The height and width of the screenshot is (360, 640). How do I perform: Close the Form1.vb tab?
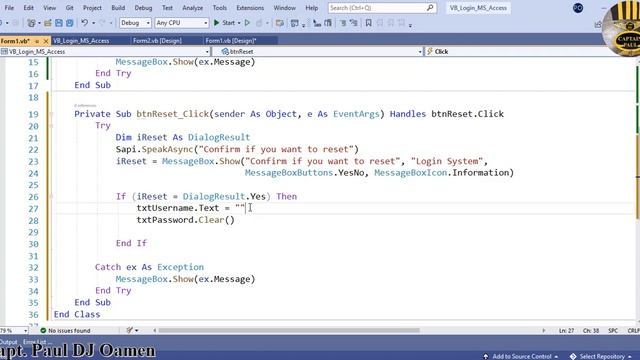tap(46, 41)
